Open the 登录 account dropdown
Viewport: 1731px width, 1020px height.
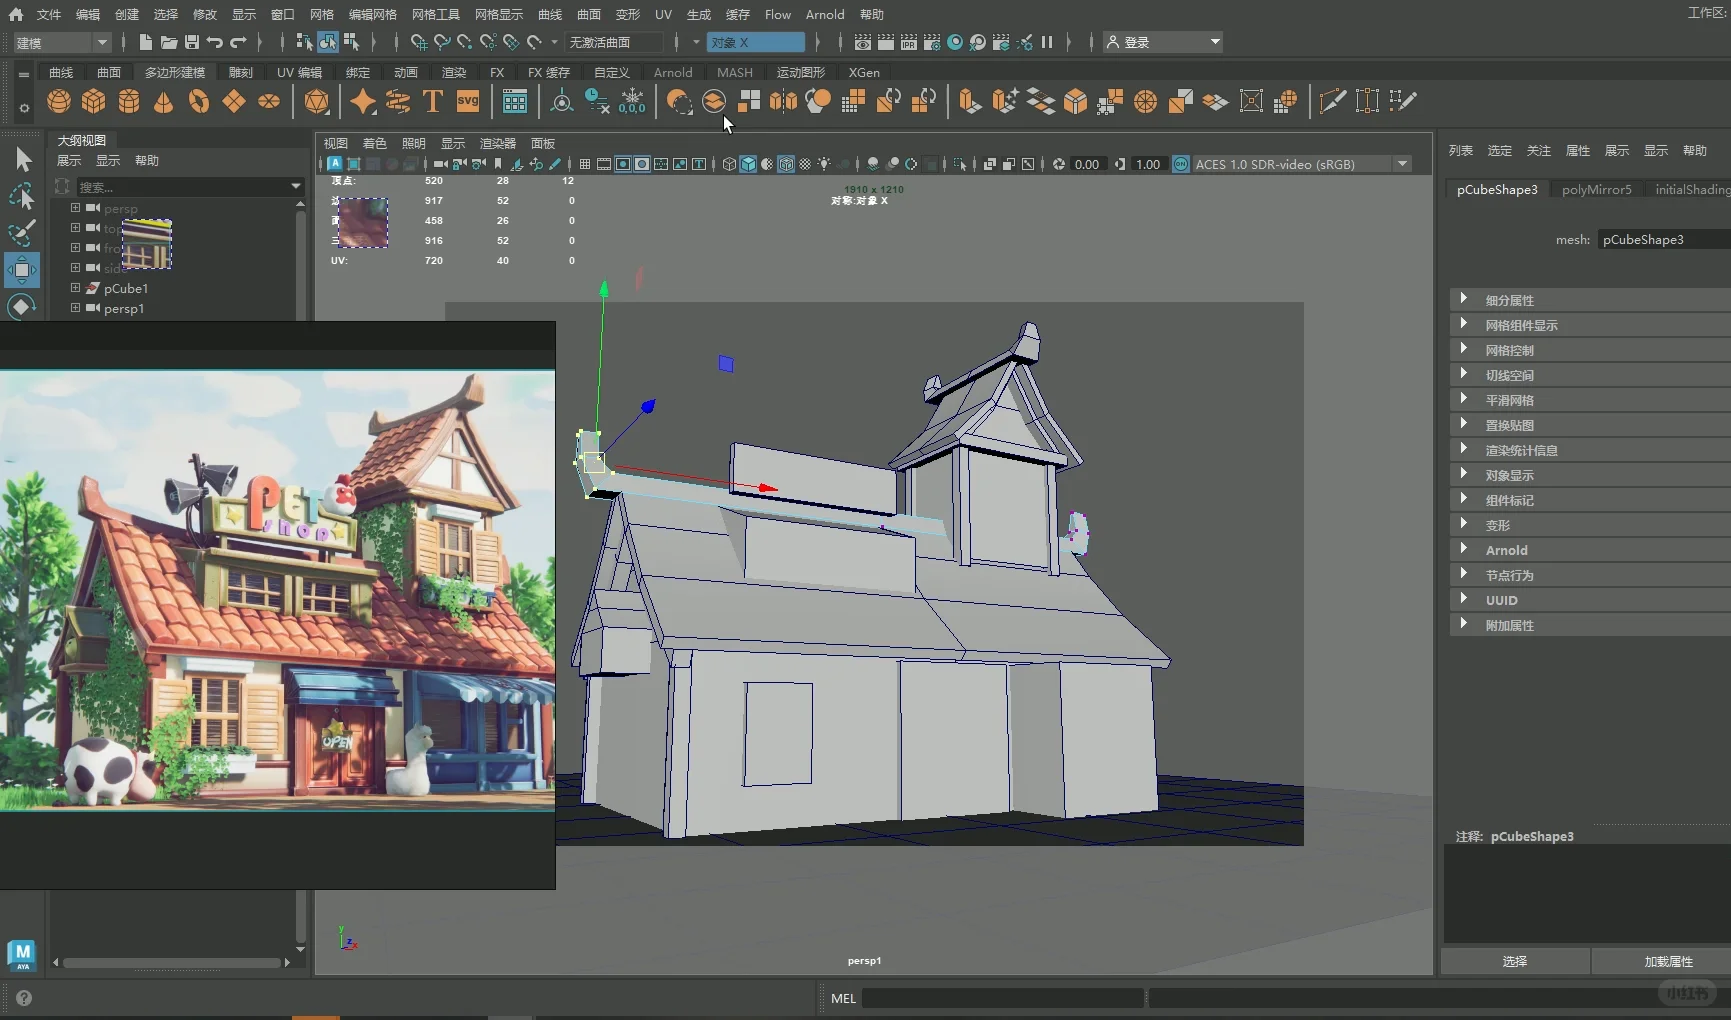click(1163, 42)
